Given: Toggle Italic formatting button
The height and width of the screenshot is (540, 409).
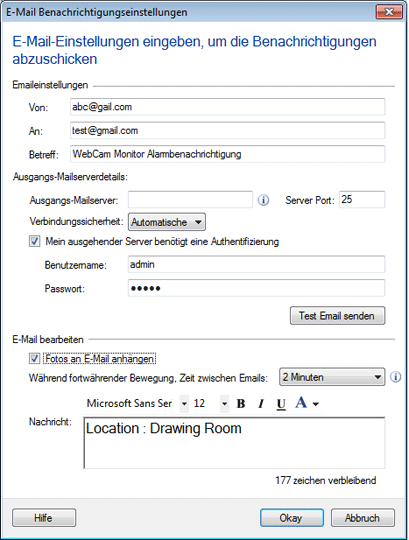Looking at the screenshot, I should pos(261,403).
